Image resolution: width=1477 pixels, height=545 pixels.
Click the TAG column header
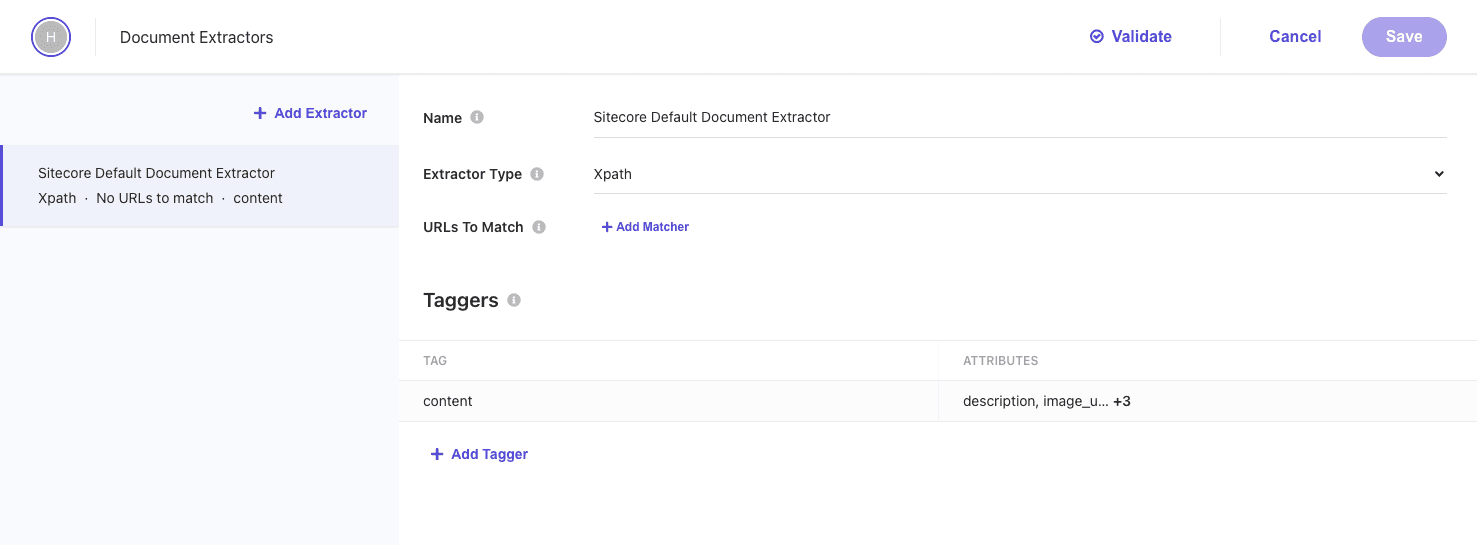pos(435,360)
